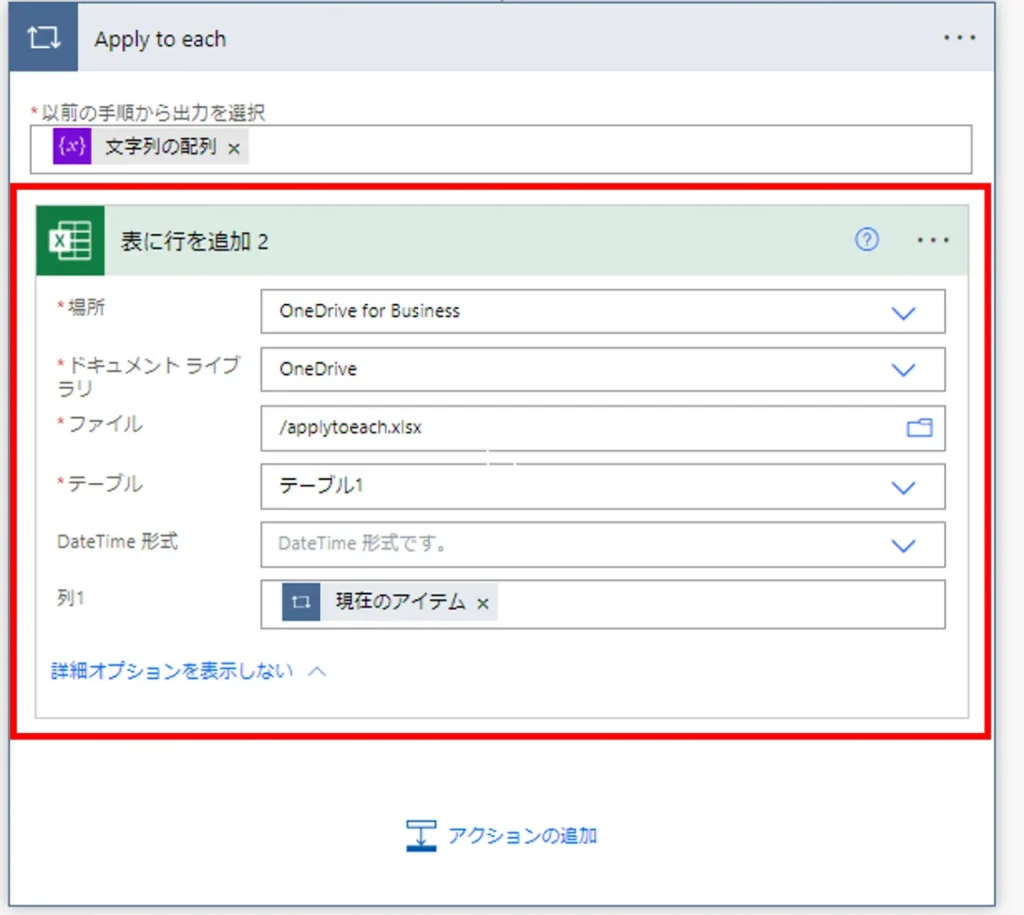Screen dimensions: 1024x915
Task: Open help for 表に行を追加 2 action
Action: (867, 240)
